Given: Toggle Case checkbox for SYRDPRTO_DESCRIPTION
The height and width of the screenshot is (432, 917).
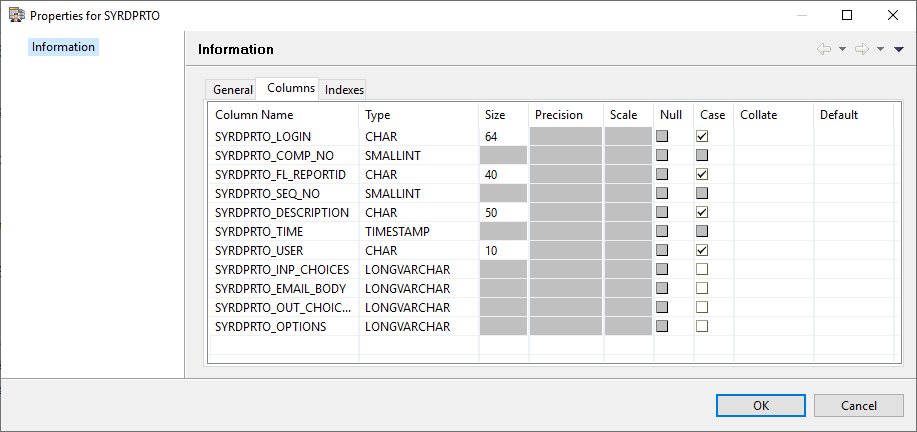Looking at the screenshot, I should pyautogui.click(x=702, y=212).
